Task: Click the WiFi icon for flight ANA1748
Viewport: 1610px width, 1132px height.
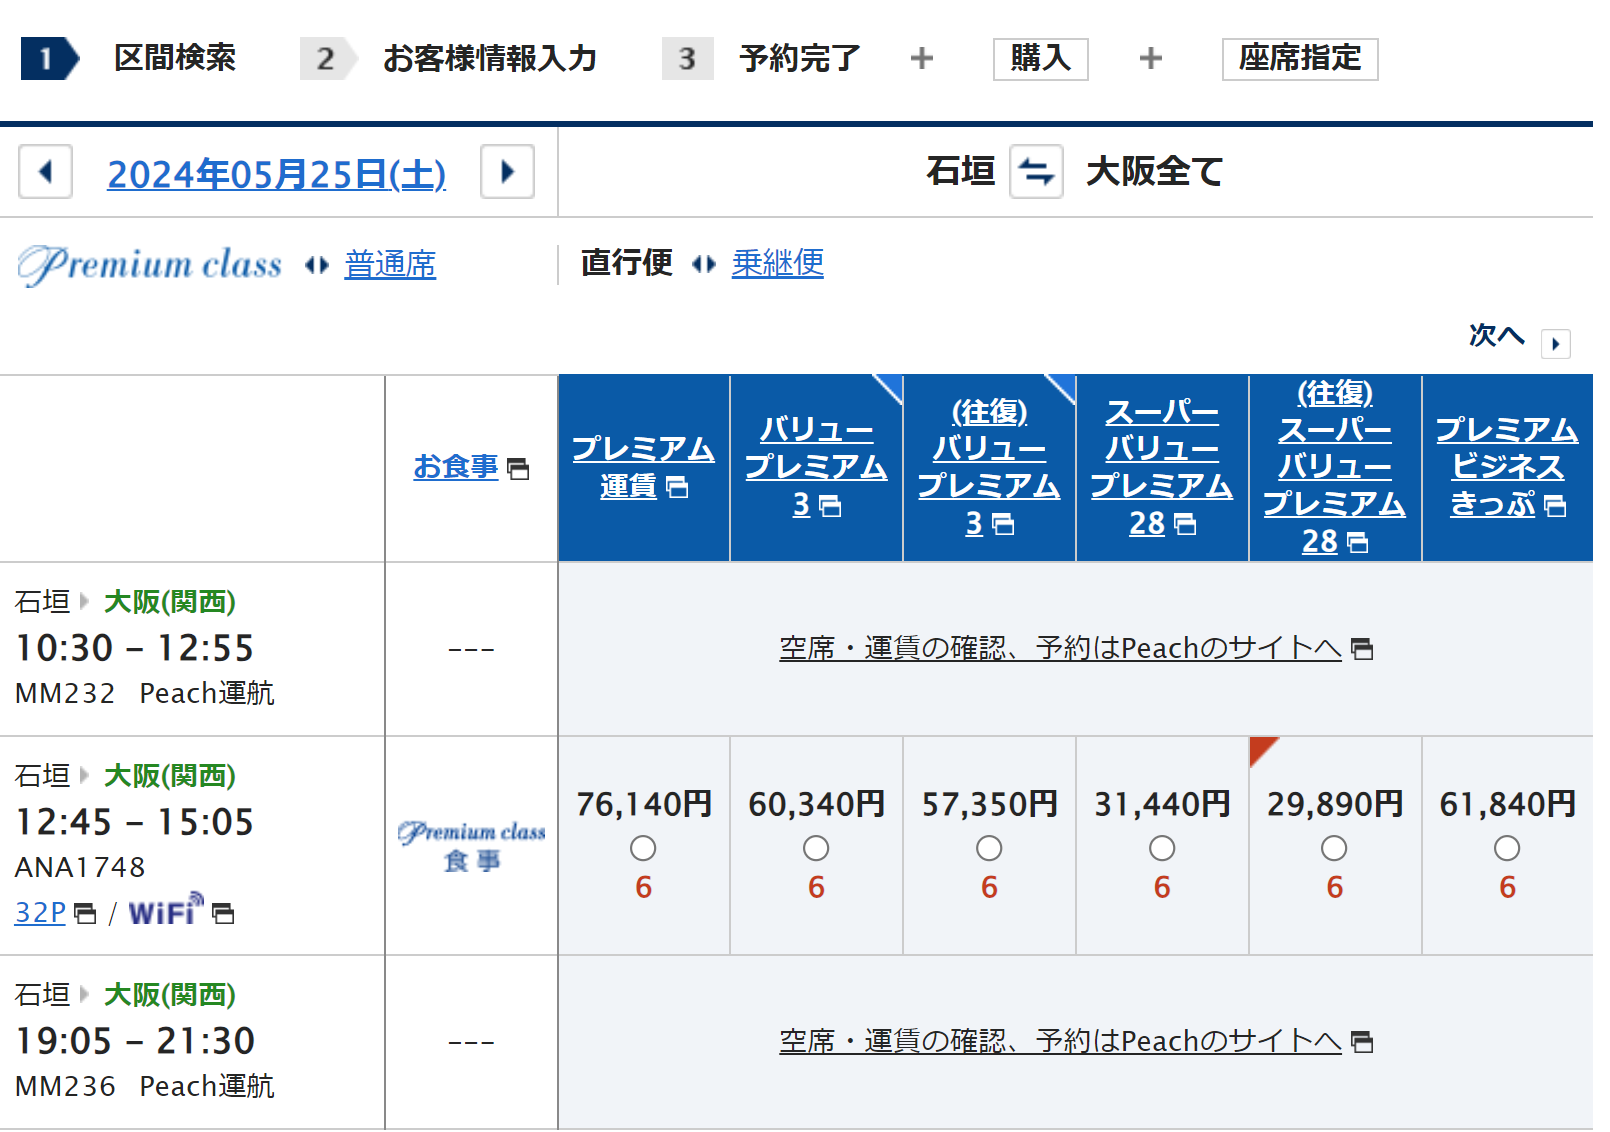Action: pos(166,911)
